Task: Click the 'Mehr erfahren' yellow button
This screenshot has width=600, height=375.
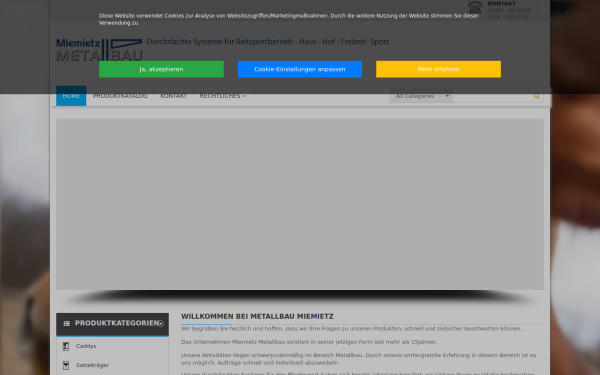Action: (x=438, y=69)
